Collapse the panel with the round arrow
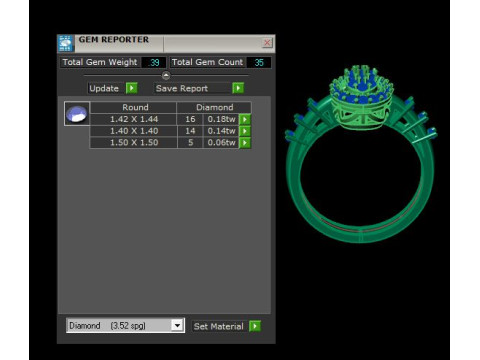The width and height of the screenshot is (480, 360). (166, 76)
